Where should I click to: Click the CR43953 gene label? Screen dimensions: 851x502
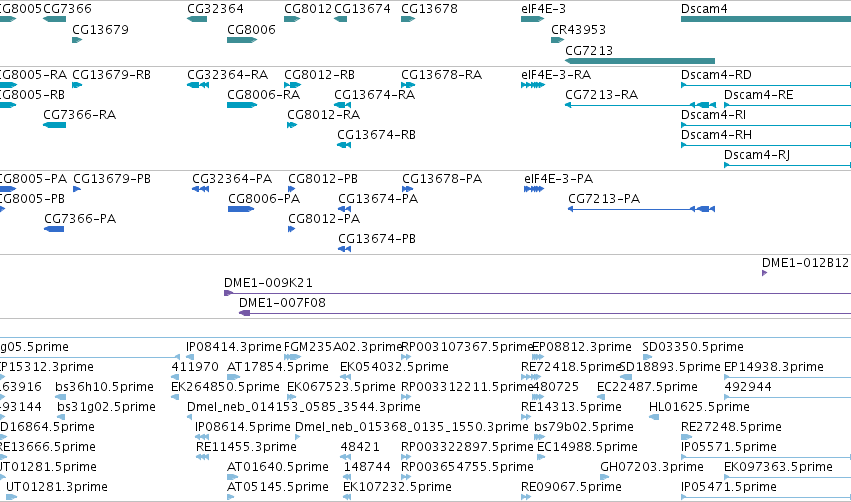coord(579,29)
